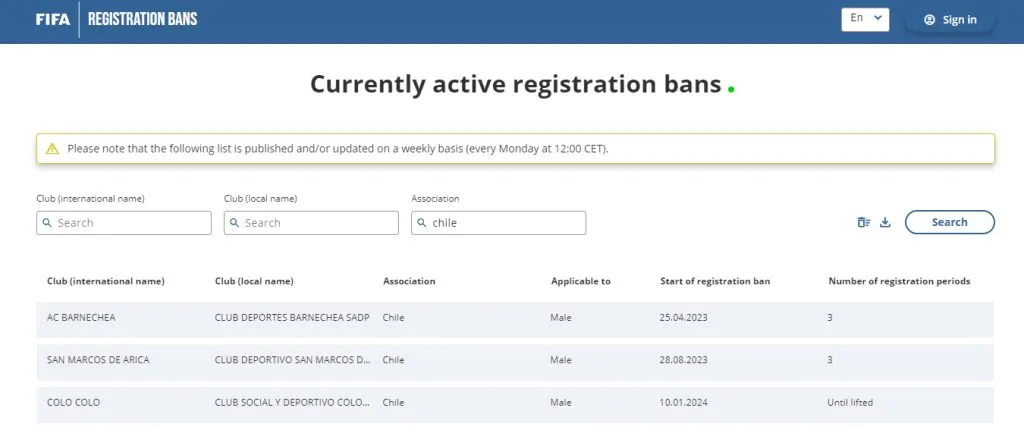The image size is (1024, 436).
Task: Select the AC Barnechea row
Action: coord(514,318)
